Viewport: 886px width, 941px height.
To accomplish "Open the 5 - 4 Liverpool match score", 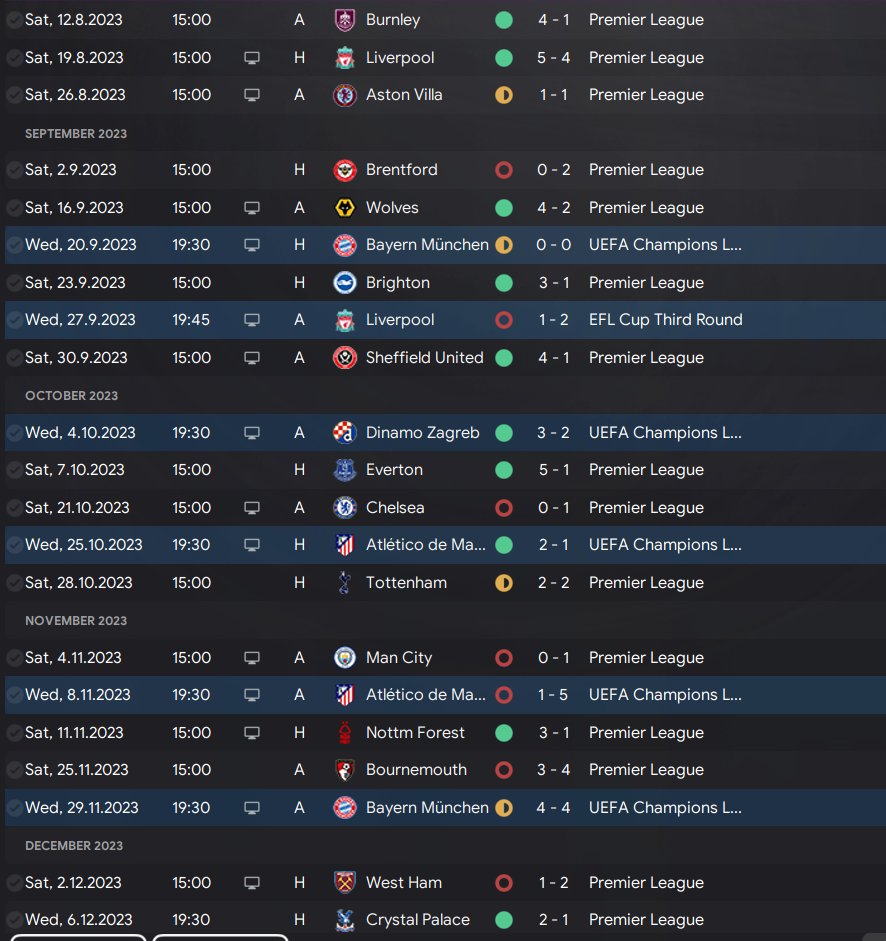I will 553,58.
